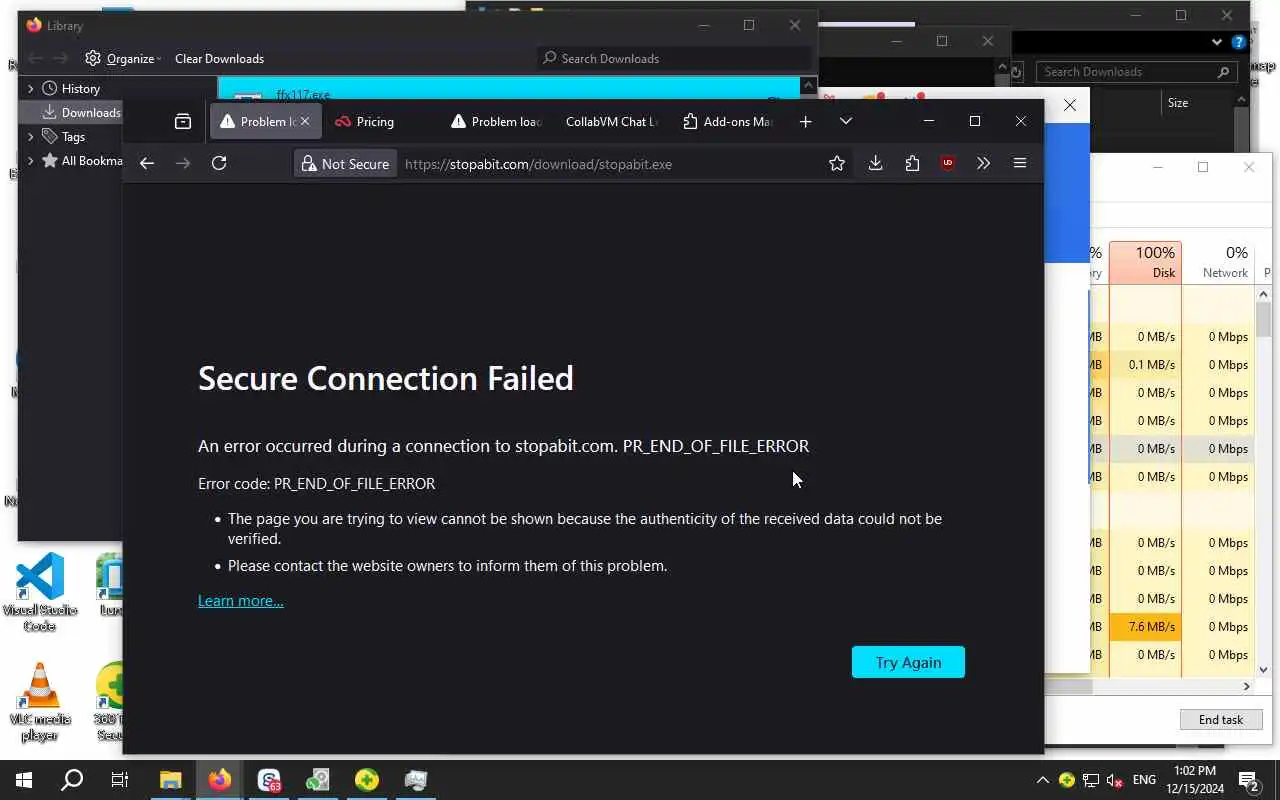Open the Learn more link
The width and height of the screenshot is (1280, 800).
240,601
